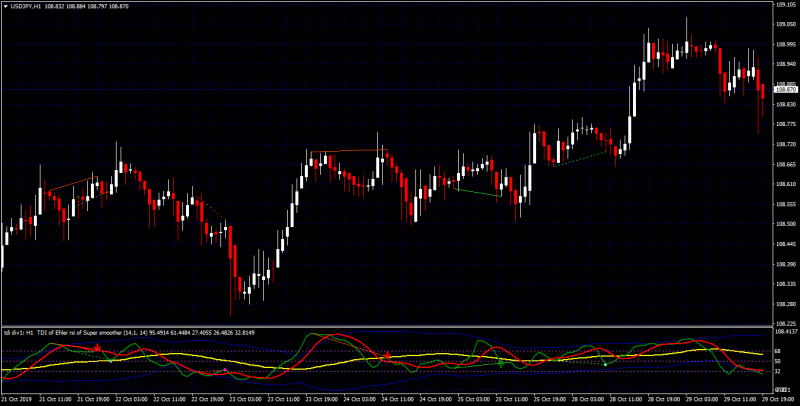The width and height of the screenshot is (800, 406).
Task: Click the green up arrow in the TDI indicator
Action: (501, 363)
